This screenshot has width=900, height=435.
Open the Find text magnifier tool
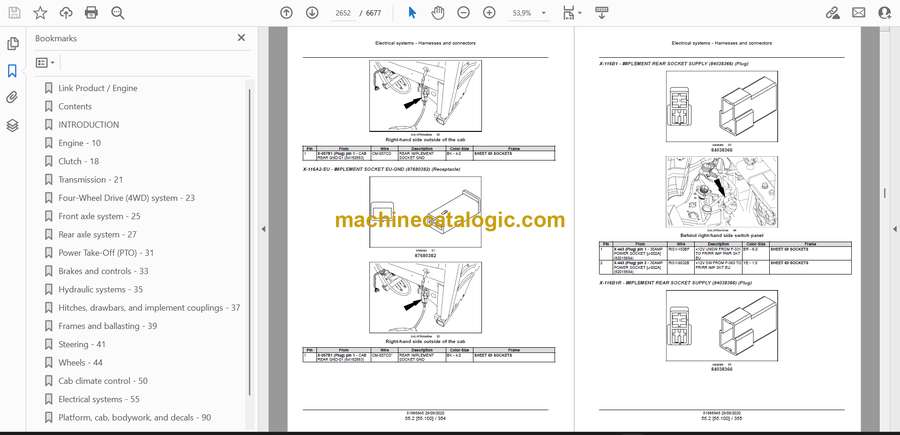pyautogui.click(x=118, y=13)
